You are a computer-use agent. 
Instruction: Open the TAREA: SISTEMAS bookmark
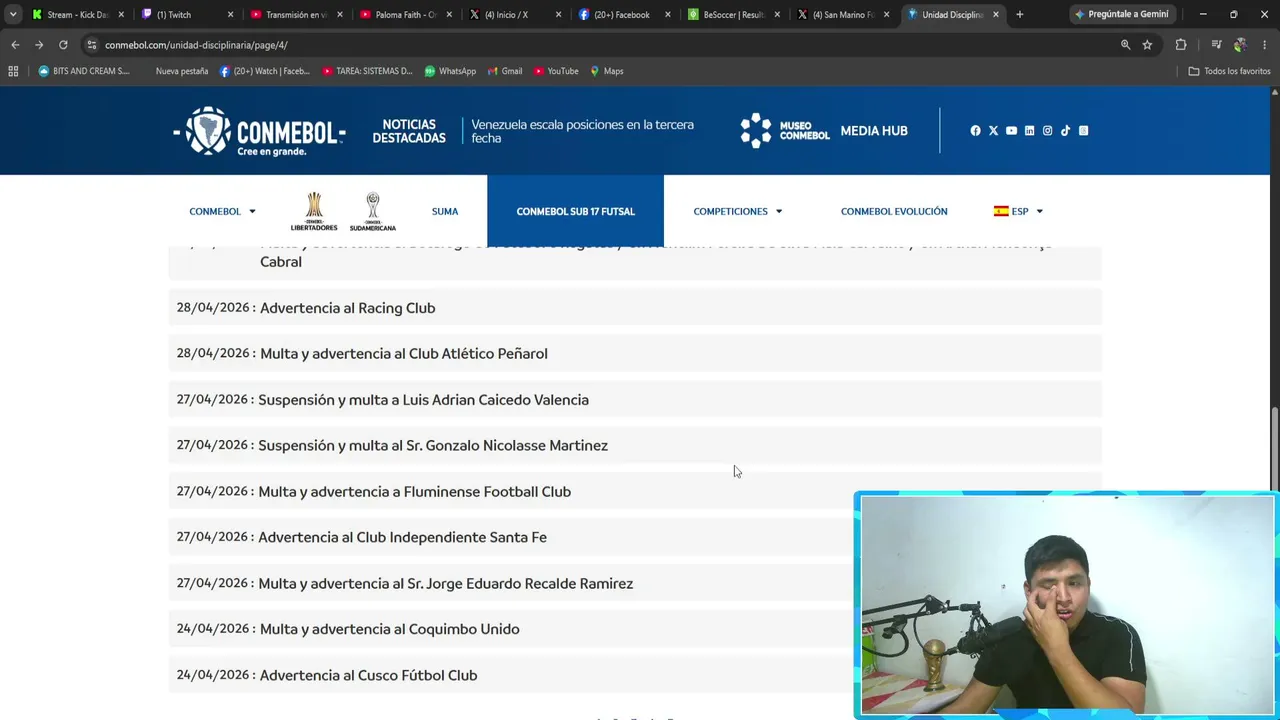[x=368, y=71]
